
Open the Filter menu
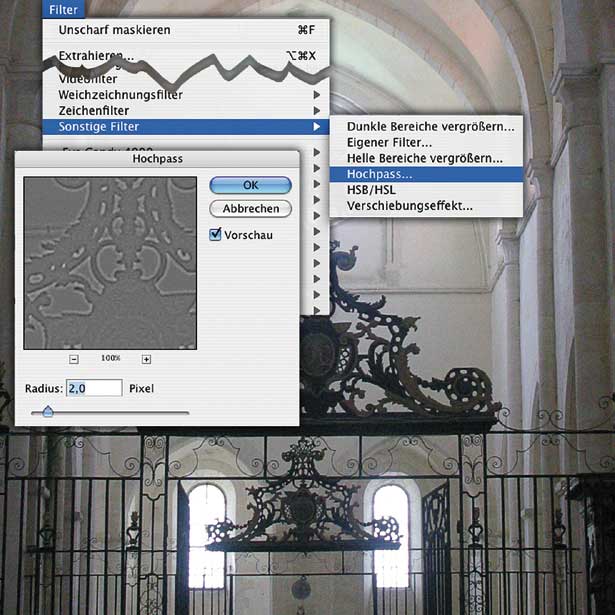tap(63, 9)
